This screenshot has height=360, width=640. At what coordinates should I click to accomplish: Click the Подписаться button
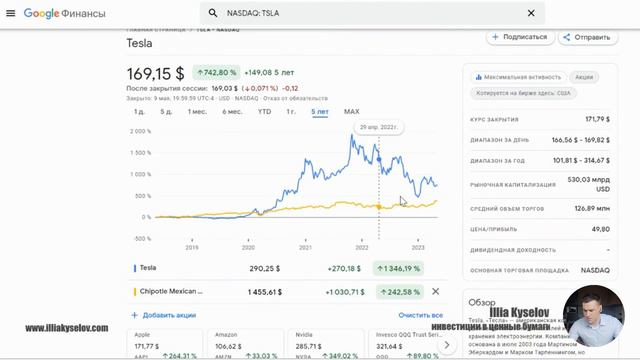[x=520, y=37]
